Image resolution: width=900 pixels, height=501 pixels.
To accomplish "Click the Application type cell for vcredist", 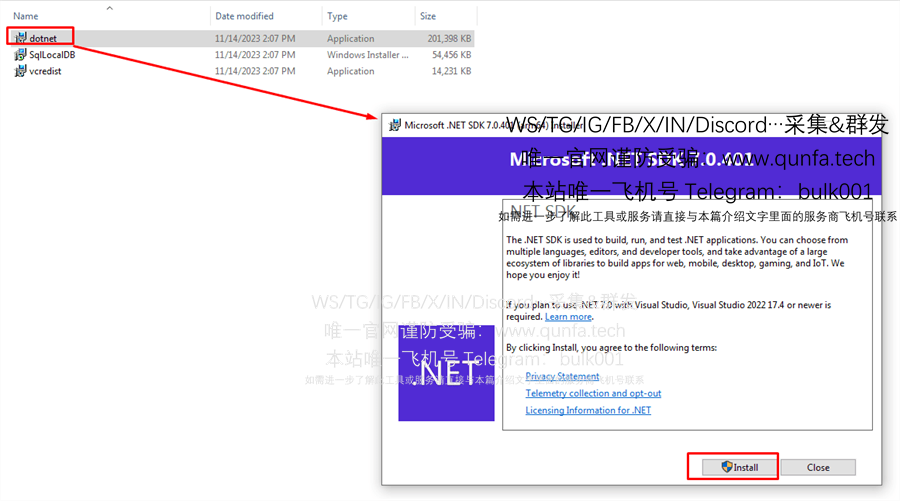I will pos(351,71).
